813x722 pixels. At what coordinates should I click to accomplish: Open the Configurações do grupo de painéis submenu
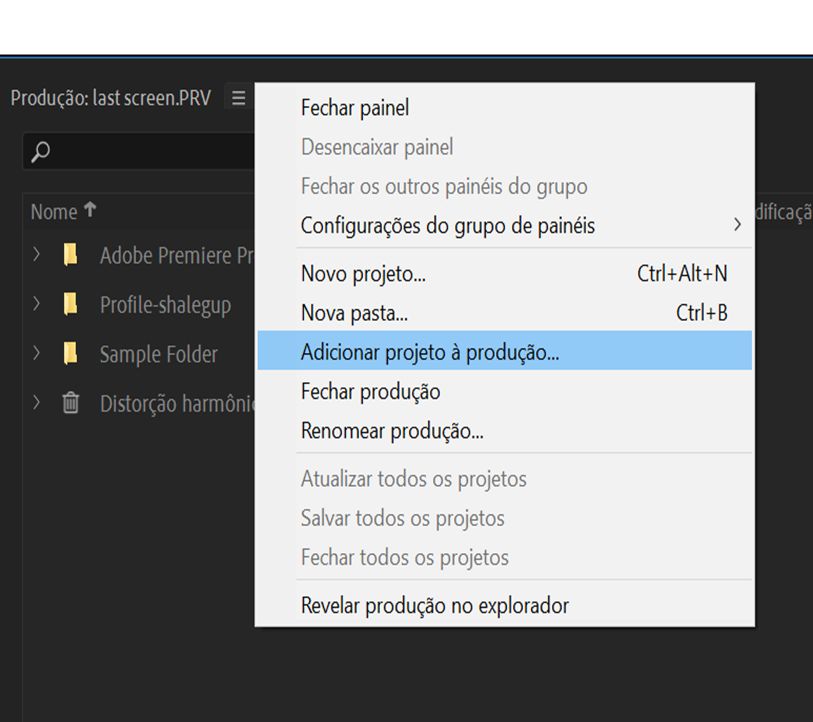[x=447, y=225]
